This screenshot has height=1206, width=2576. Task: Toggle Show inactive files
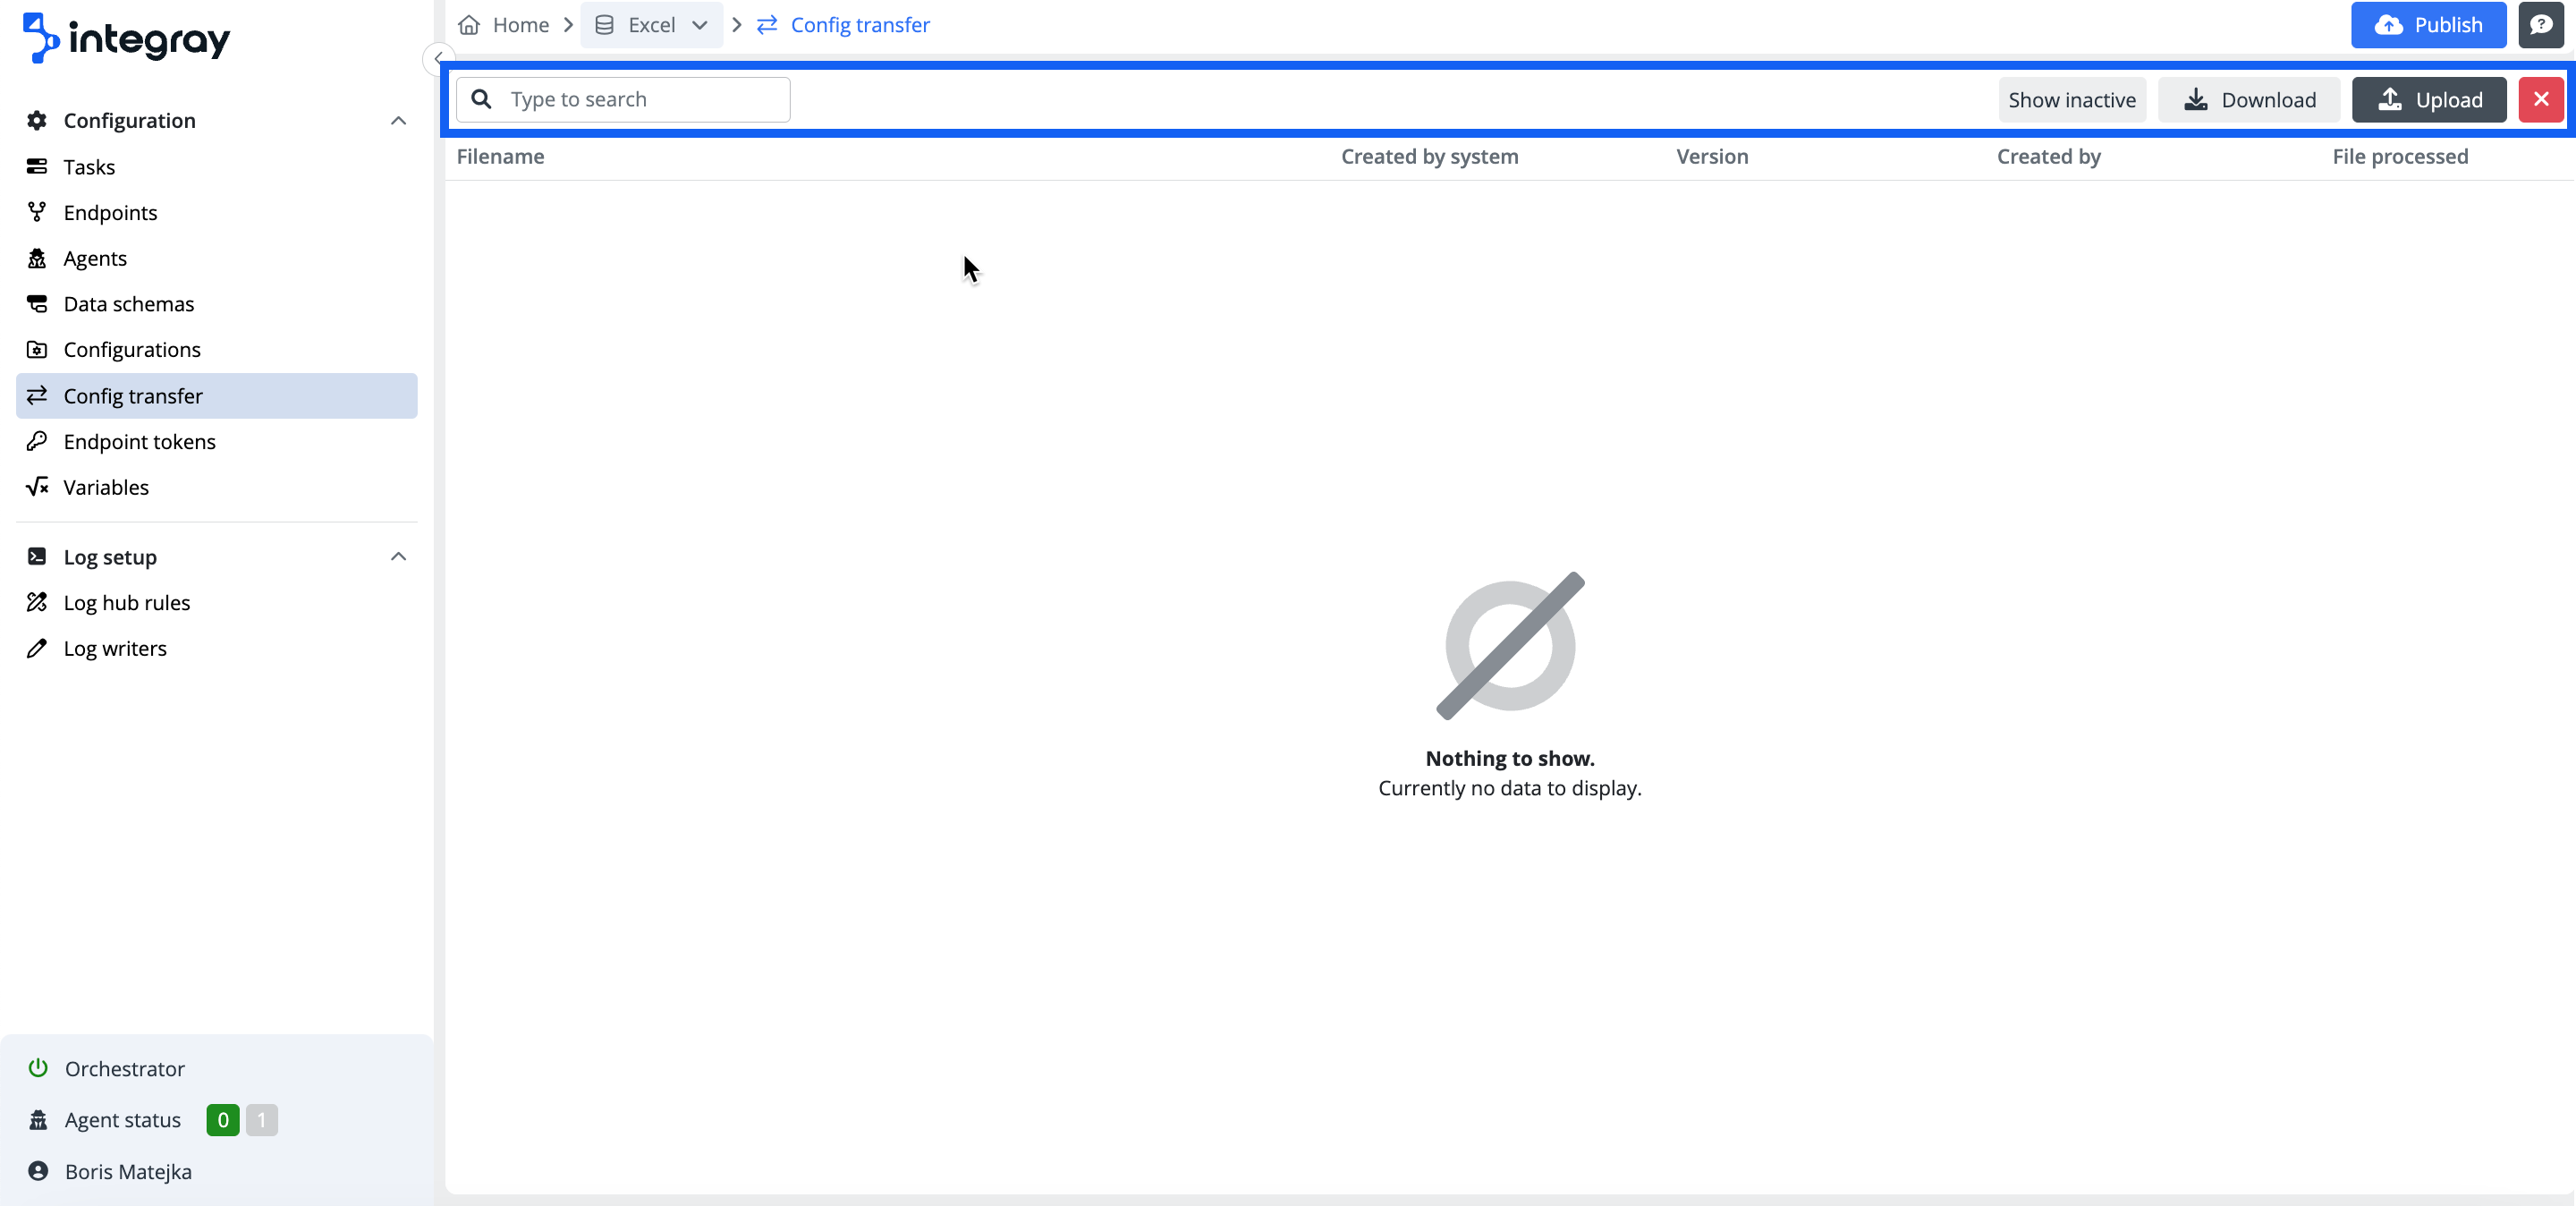[x=2071, y=99]
